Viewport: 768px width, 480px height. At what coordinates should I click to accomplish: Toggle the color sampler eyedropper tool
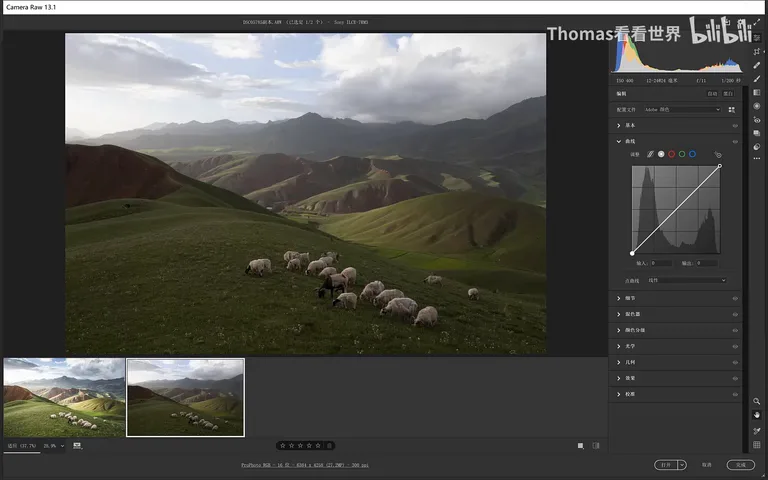click(757, 431)
